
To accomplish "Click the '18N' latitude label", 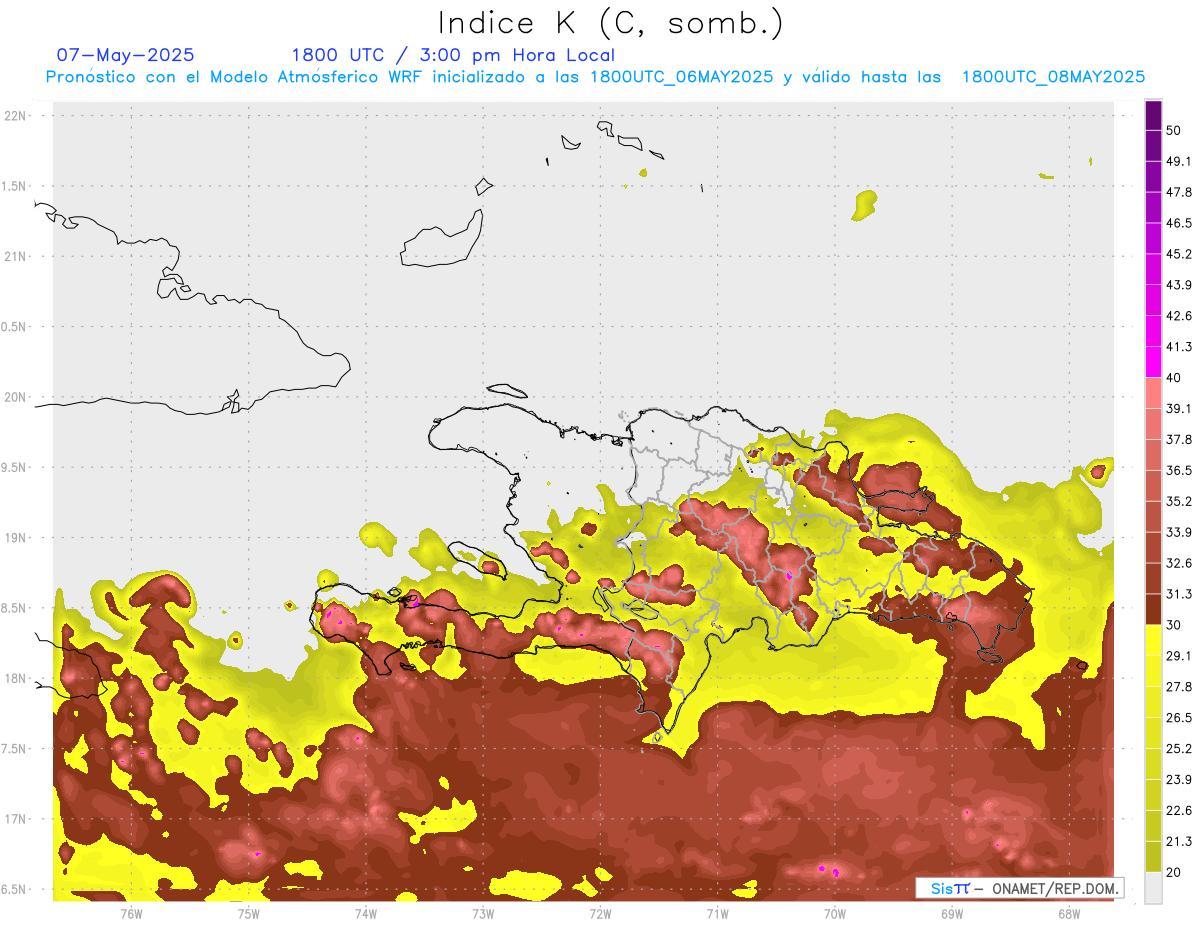I will pyautogui.click(x=16, y=678).
